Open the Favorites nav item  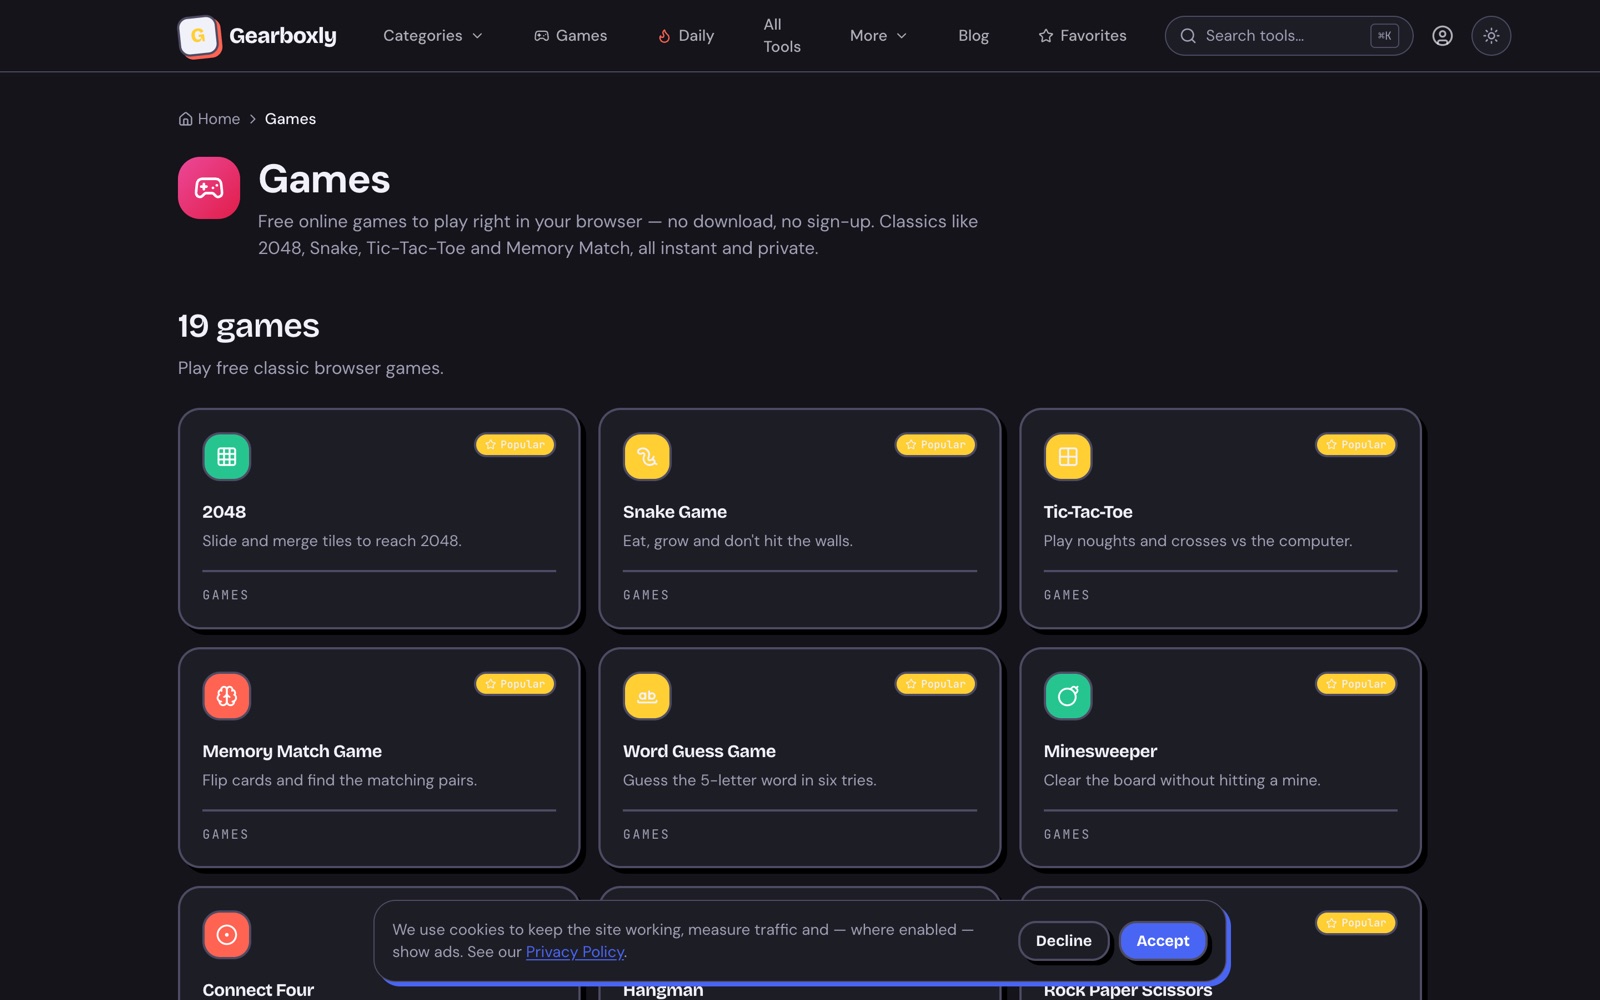1082,36
